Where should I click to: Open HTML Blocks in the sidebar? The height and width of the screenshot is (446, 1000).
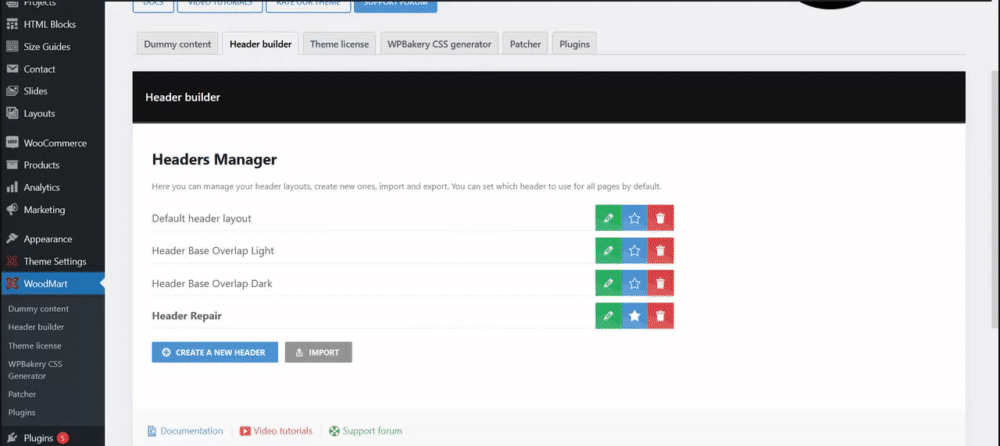[x=52, y=24]
